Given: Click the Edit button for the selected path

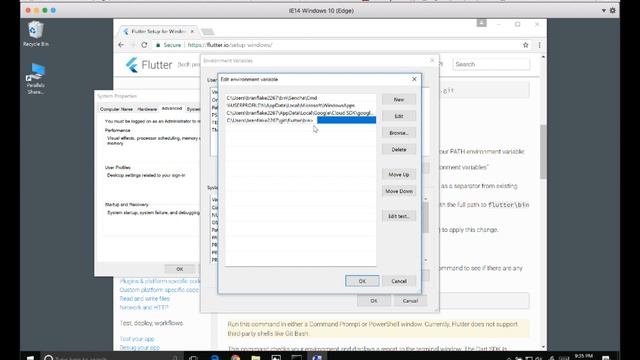Looking at the screenshot, I should pyautogui.click(x=399, y=116).
